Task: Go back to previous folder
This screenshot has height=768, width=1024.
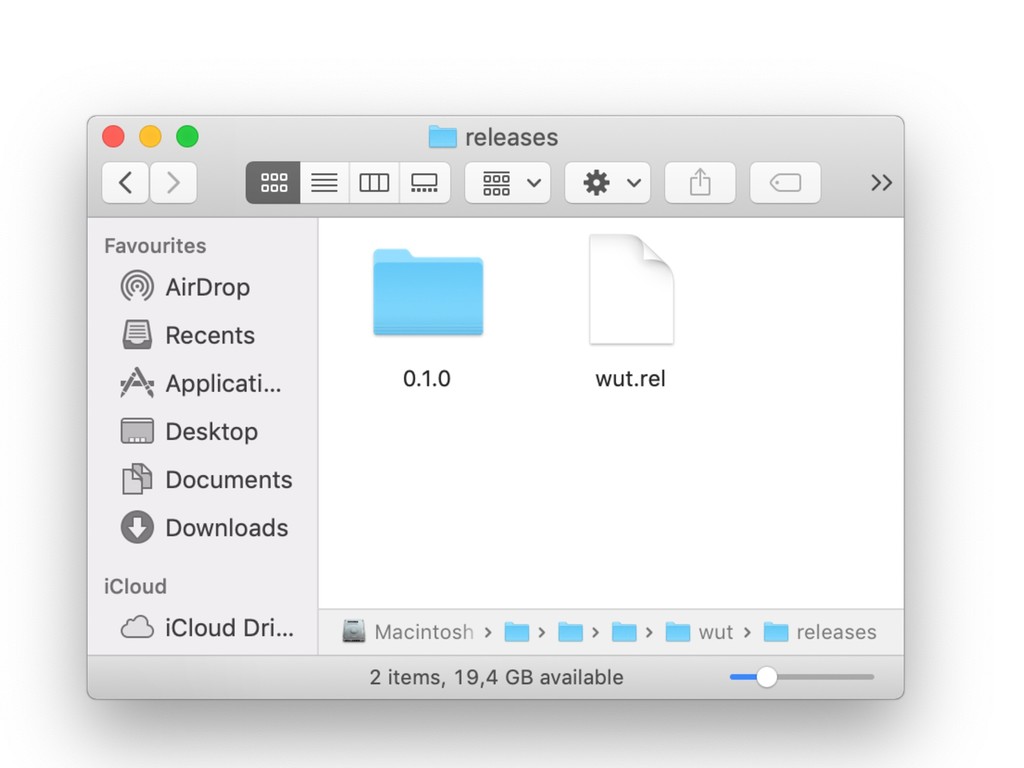Action: pyautogui.click(x=125, y=183)
